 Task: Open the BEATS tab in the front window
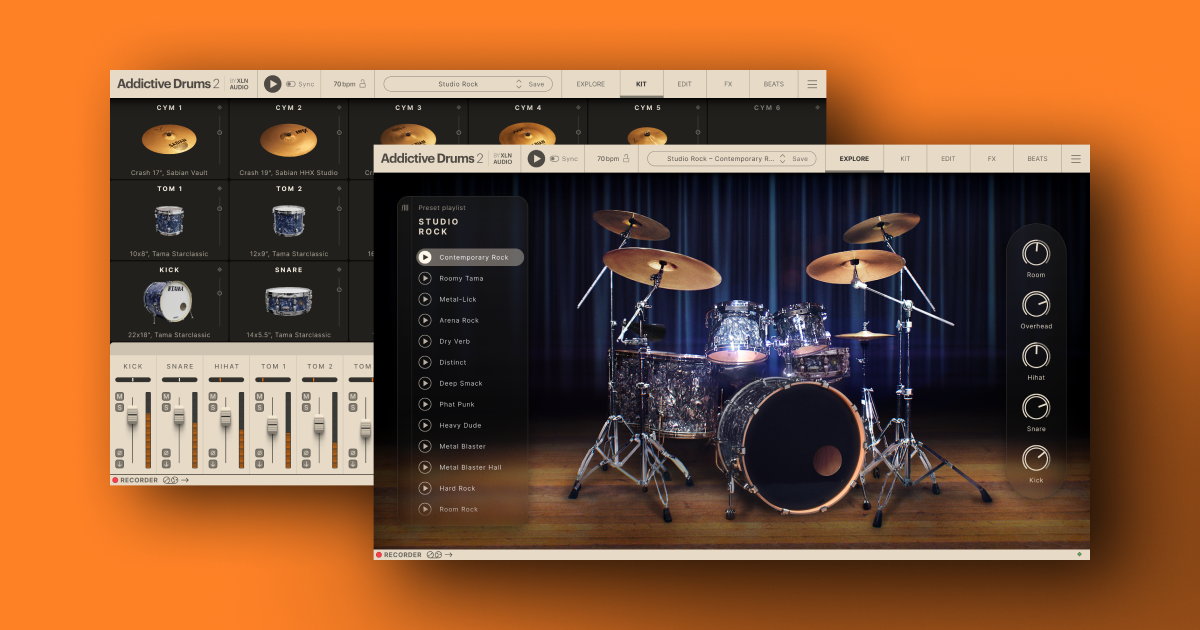click(x=1037, y=159)
